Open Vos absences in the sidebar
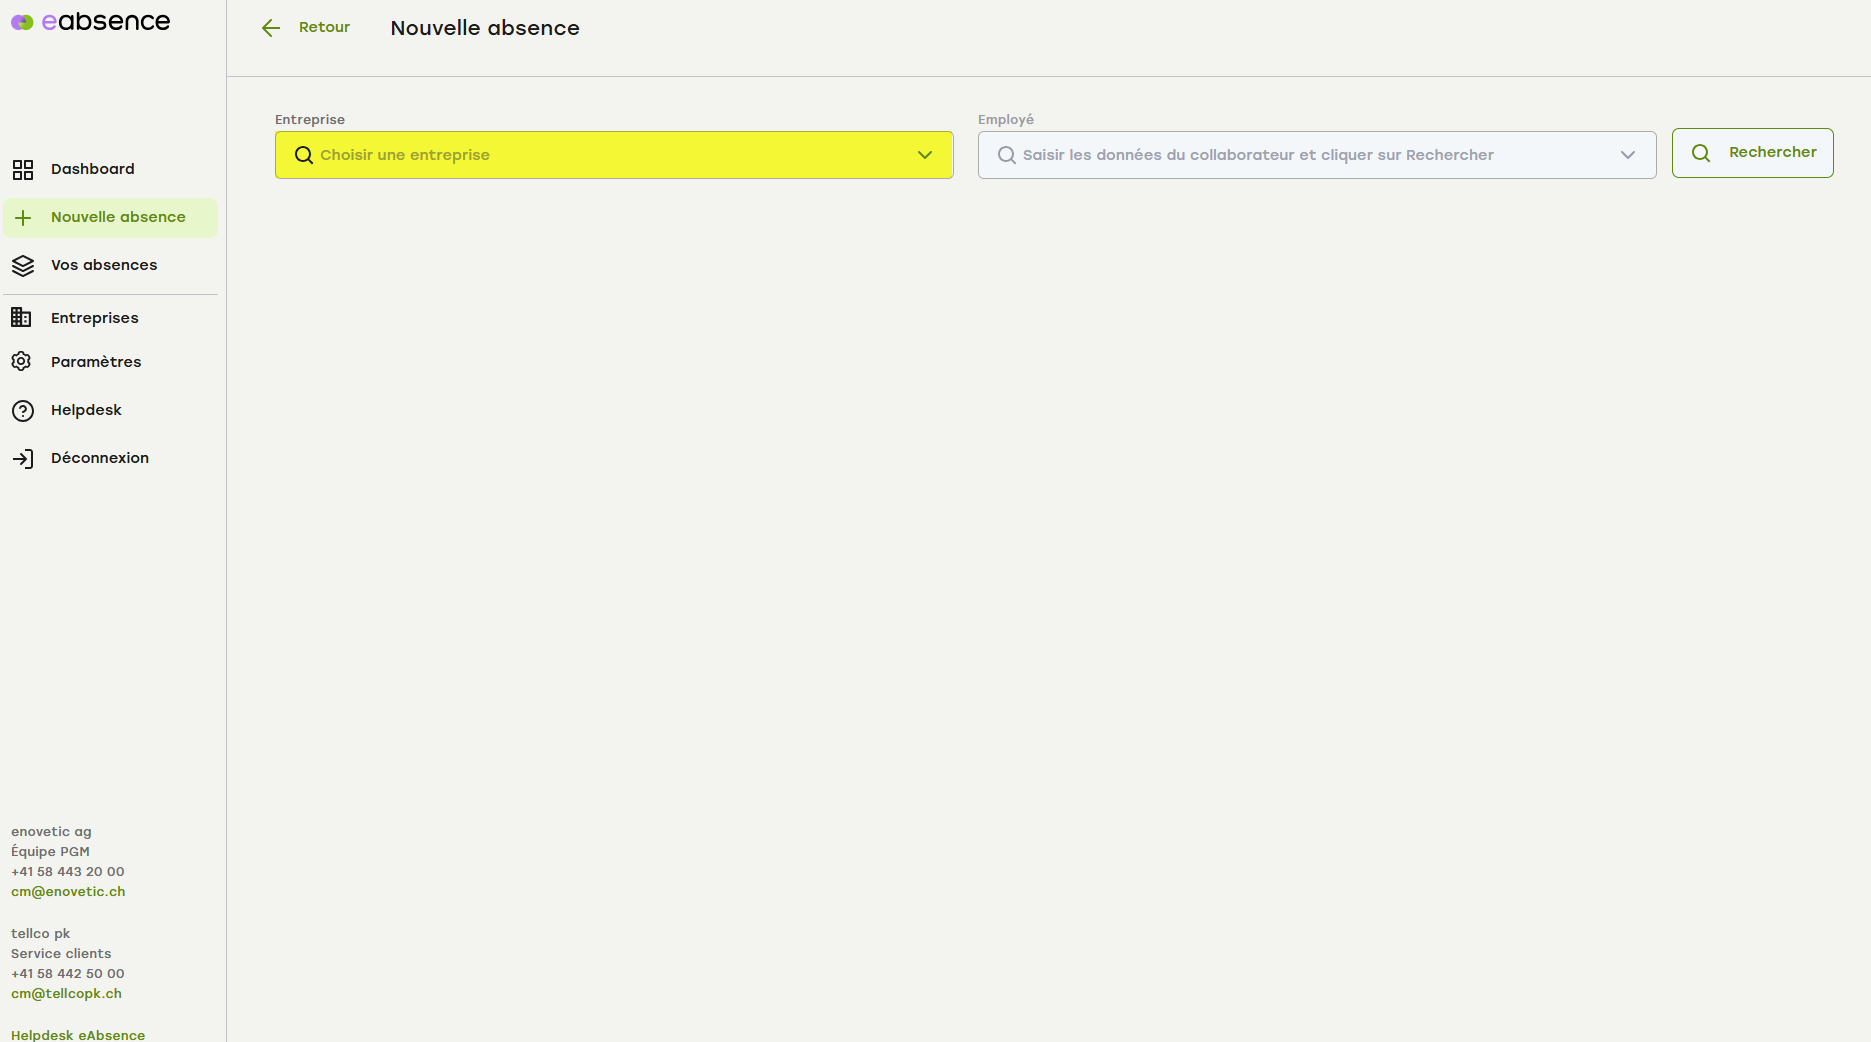Viewport: 1871px width, 1042px height. (x=104, y=265)
